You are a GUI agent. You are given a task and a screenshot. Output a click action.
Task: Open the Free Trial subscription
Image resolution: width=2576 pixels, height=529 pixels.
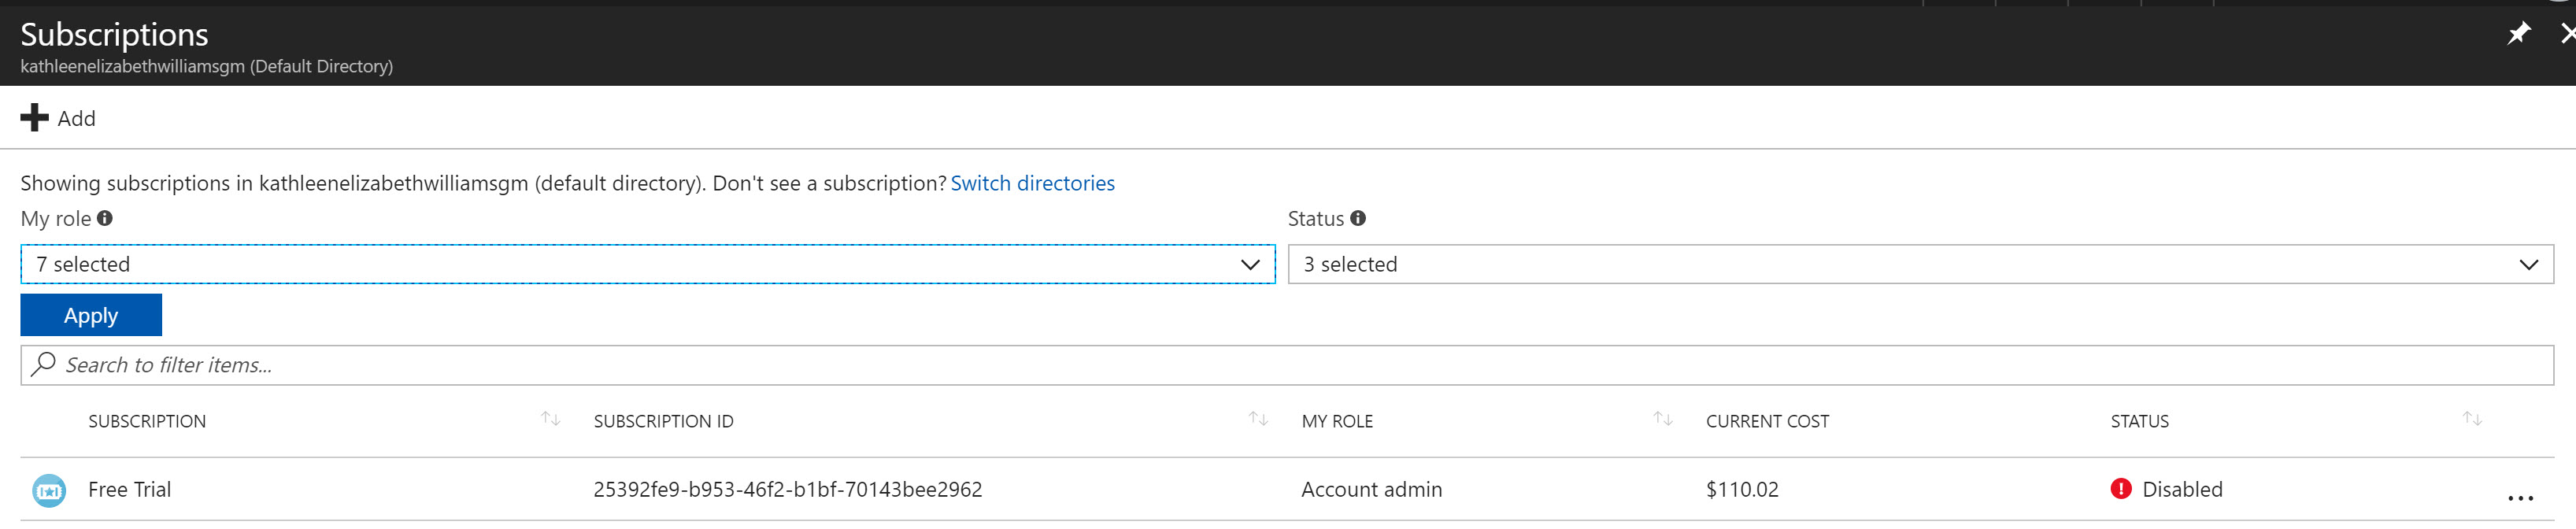pos(129,489)
